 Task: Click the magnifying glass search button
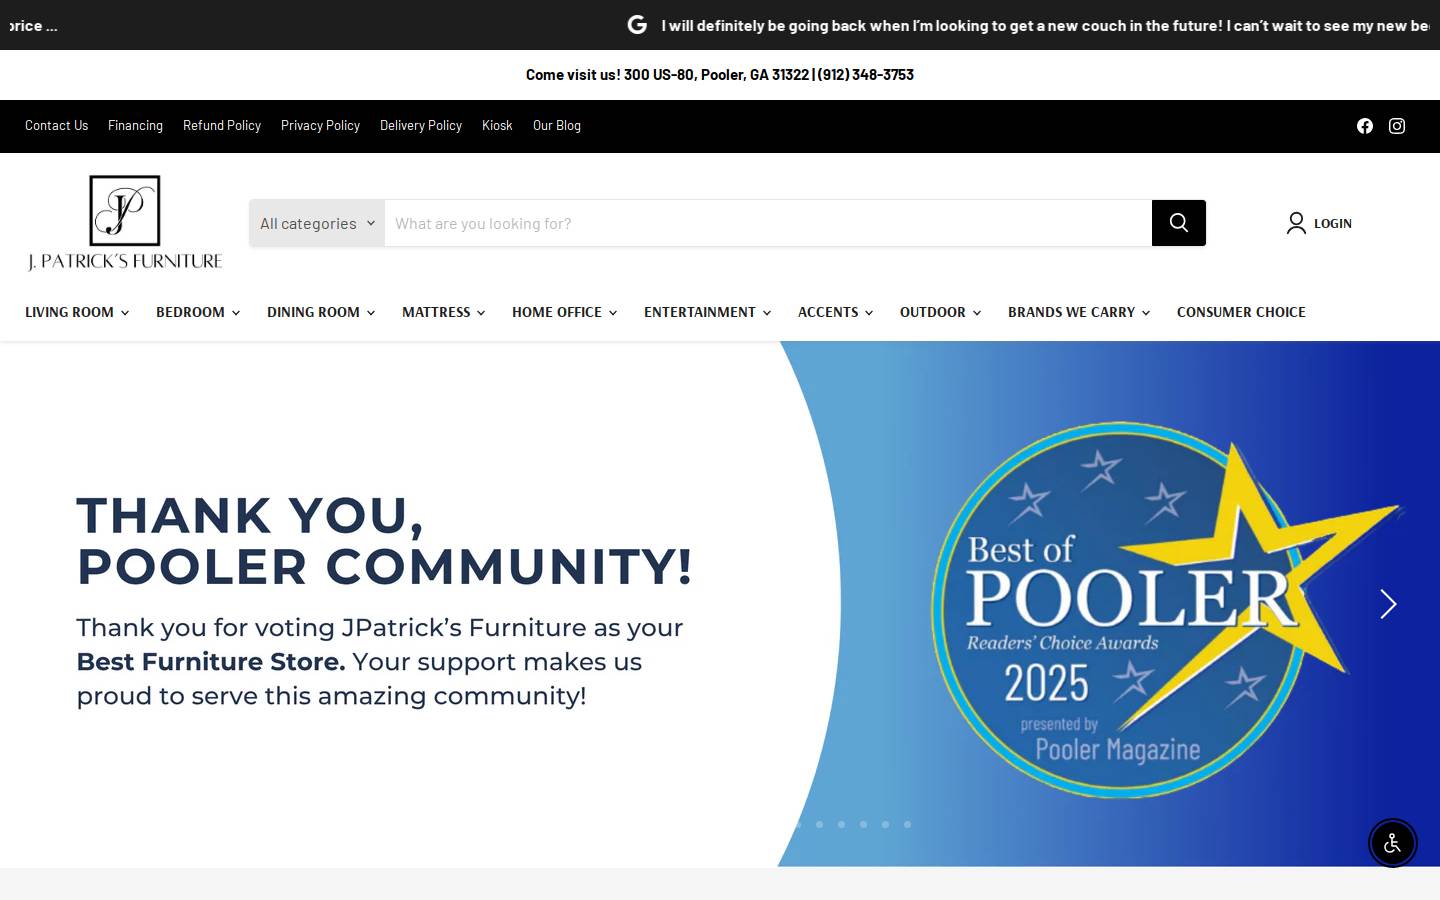pyautogui.click(x=1179, y=223)
